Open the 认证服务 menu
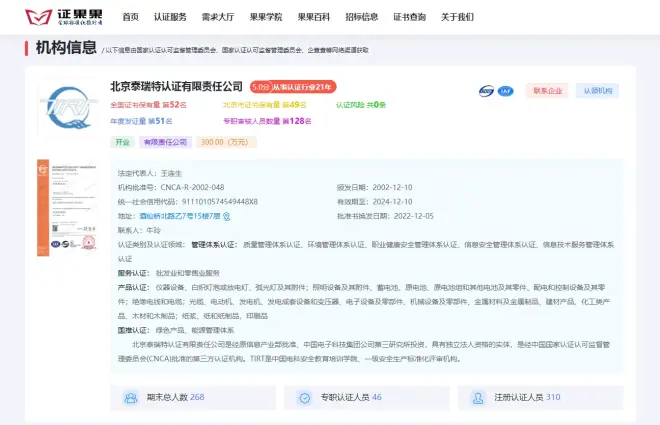Viewport: 660px width, 425px height. click(170, 17)
